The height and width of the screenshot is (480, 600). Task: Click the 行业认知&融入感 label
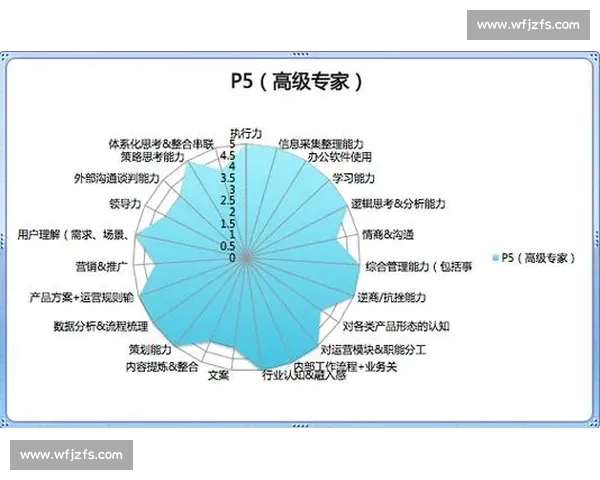click(304, 375)
